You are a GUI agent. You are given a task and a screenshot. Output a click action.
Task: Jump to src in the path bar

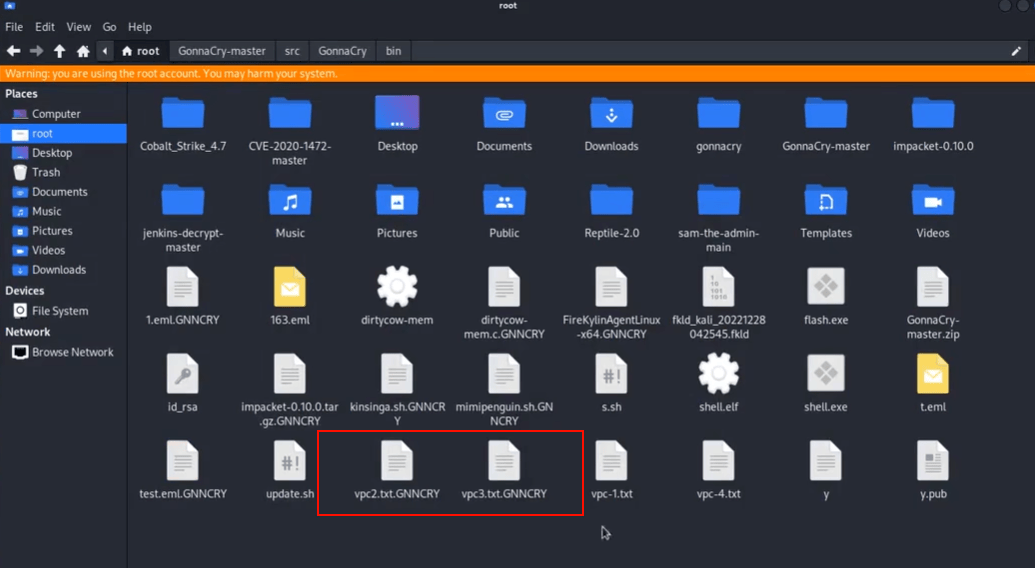292,51
